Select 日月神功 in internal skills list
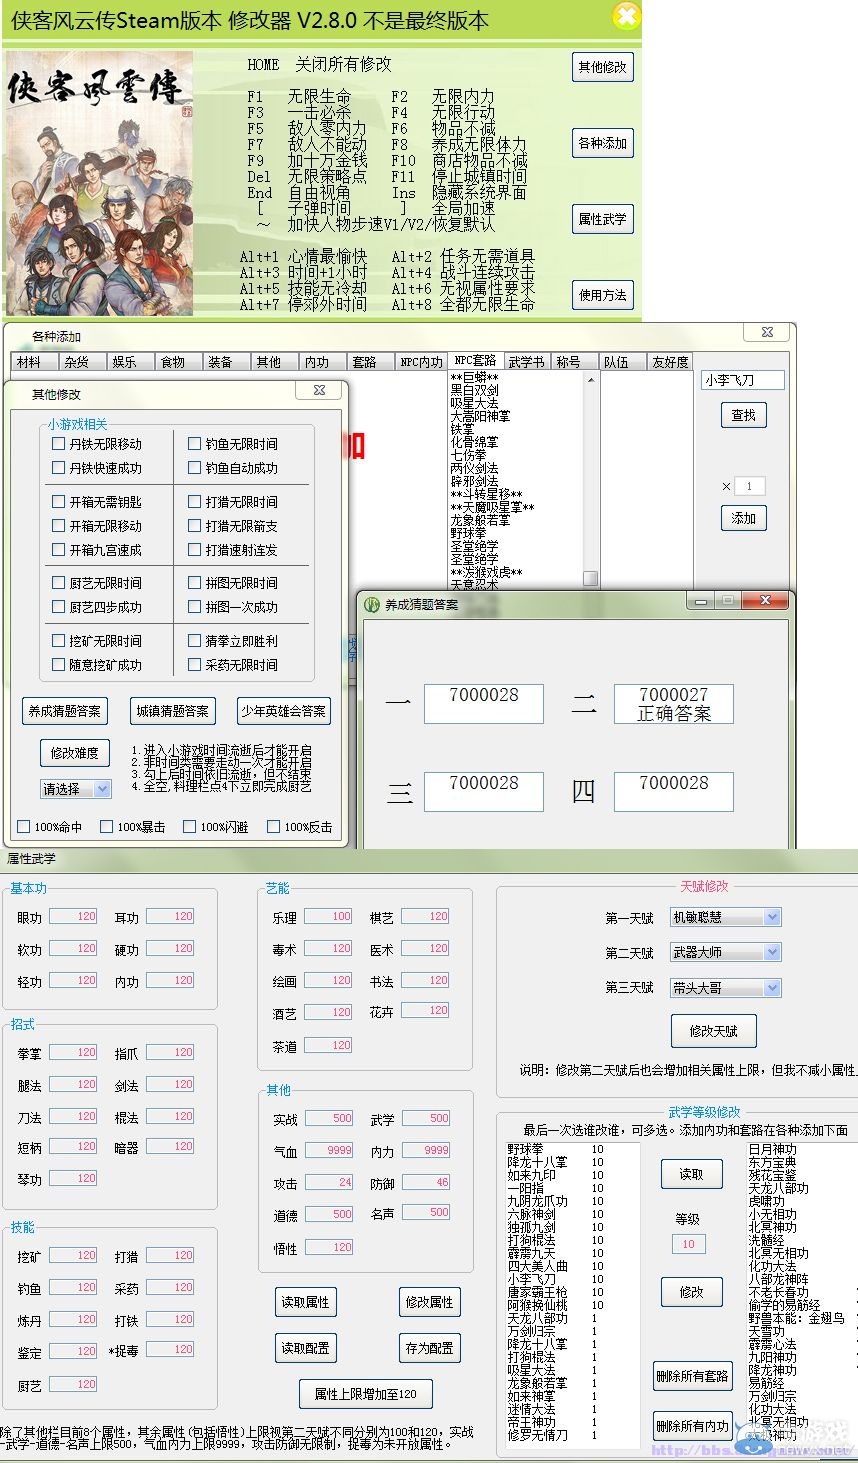This screenshot has width=858, height=1463. click(x=773, y=1150)
